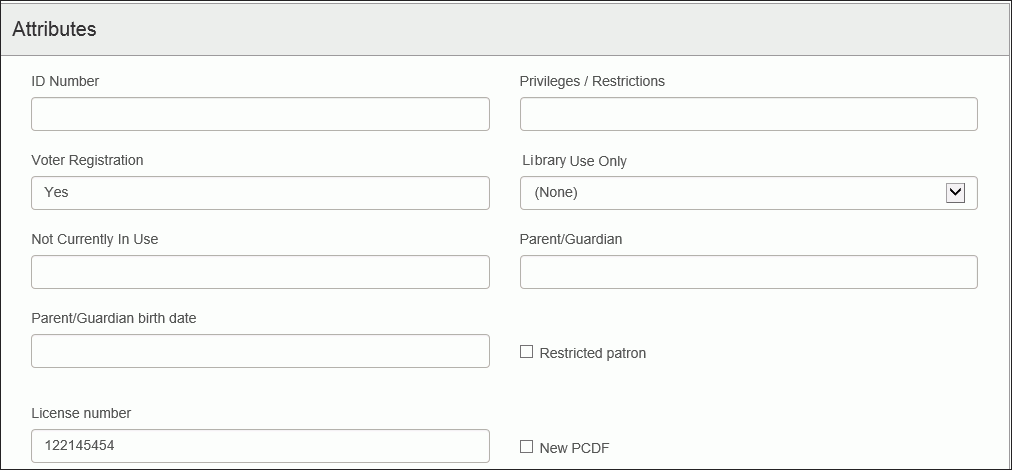
Task: Focus the Parent/Guardian text box
Action: click(748, 272)
